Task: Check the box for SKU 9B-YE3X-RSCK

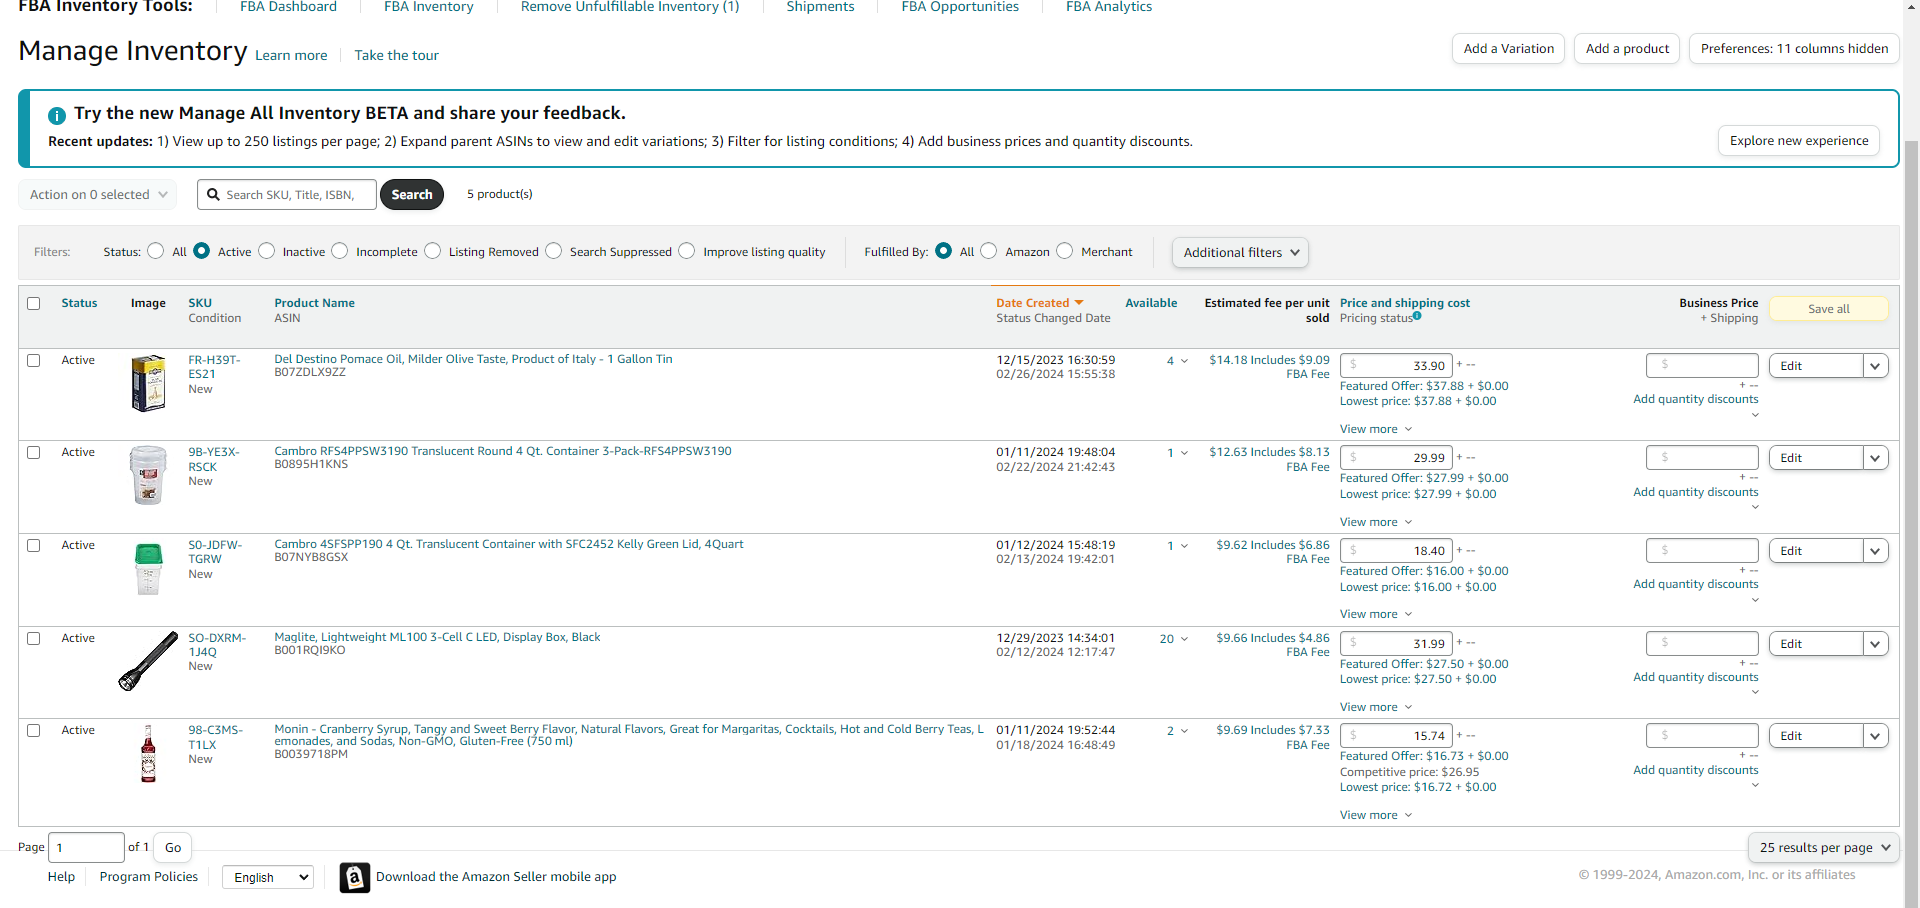Action: [34, 452]
